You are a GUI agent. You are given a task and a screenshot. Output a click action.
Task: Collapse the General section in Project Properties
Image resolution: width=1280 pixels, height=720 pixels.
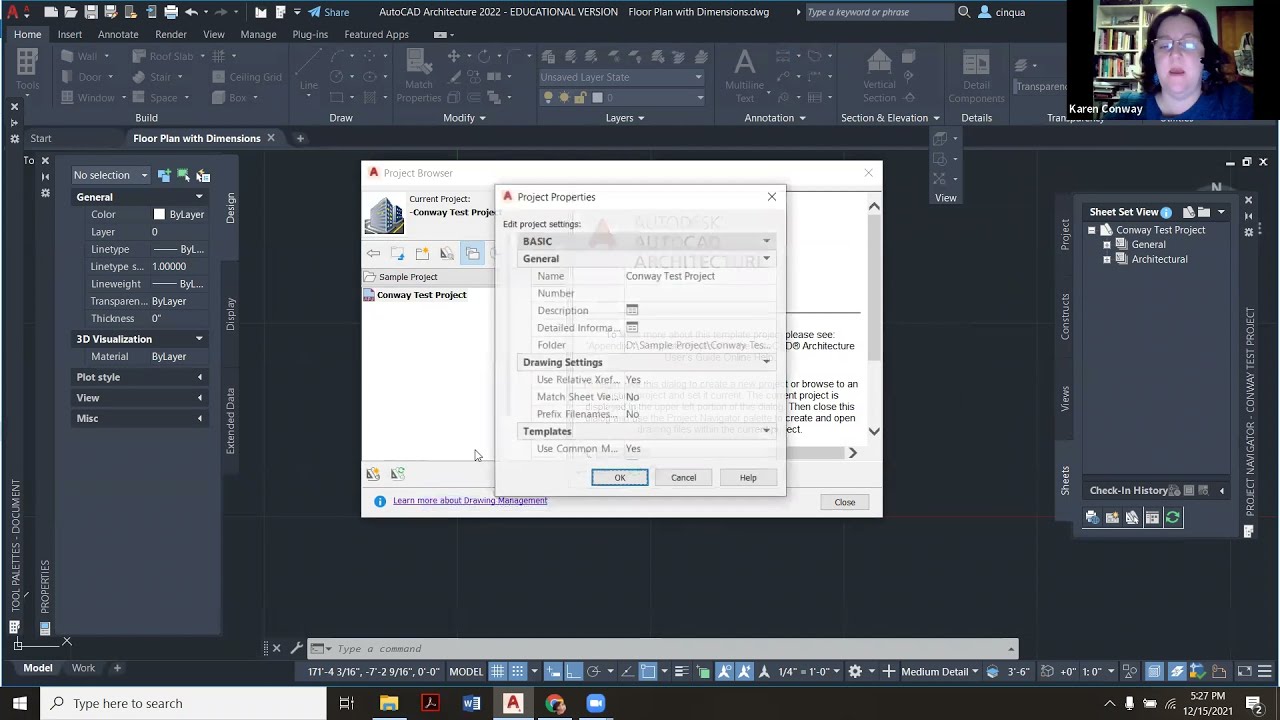767,259
